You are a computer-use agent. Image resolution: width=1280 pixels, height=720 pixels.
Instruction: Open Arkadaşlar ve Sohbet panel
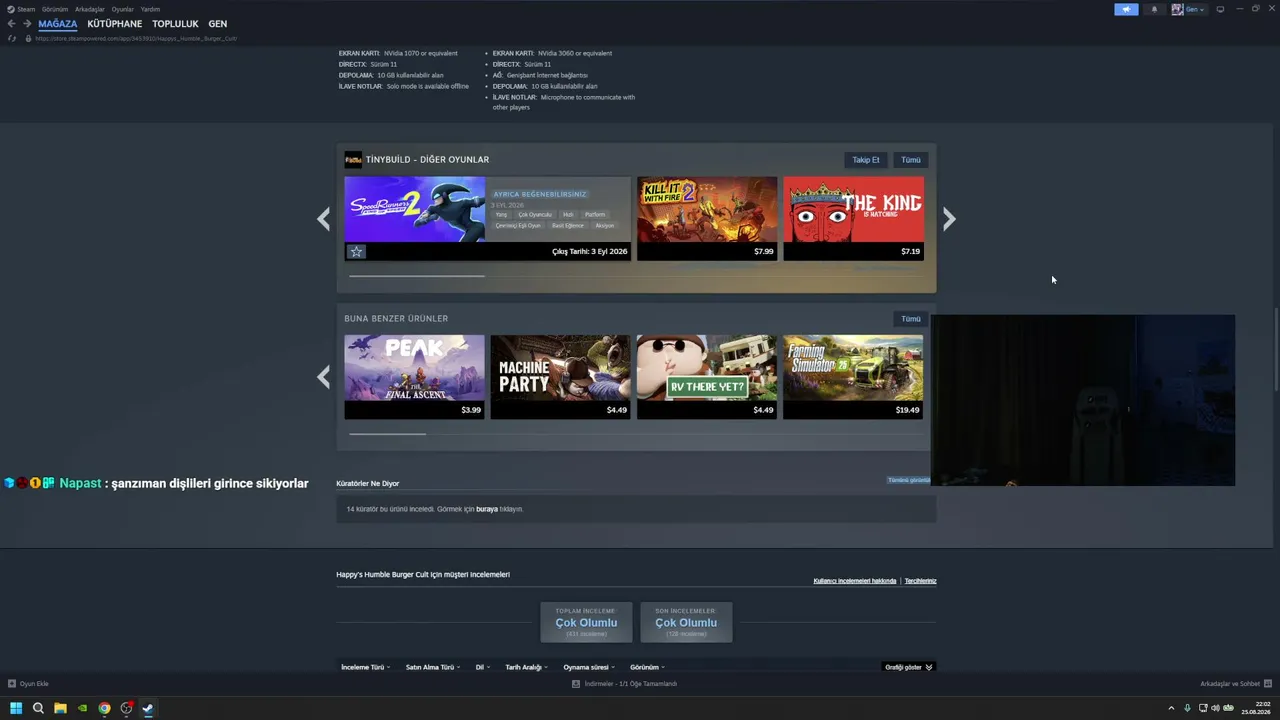click(x=1235, y=684)
